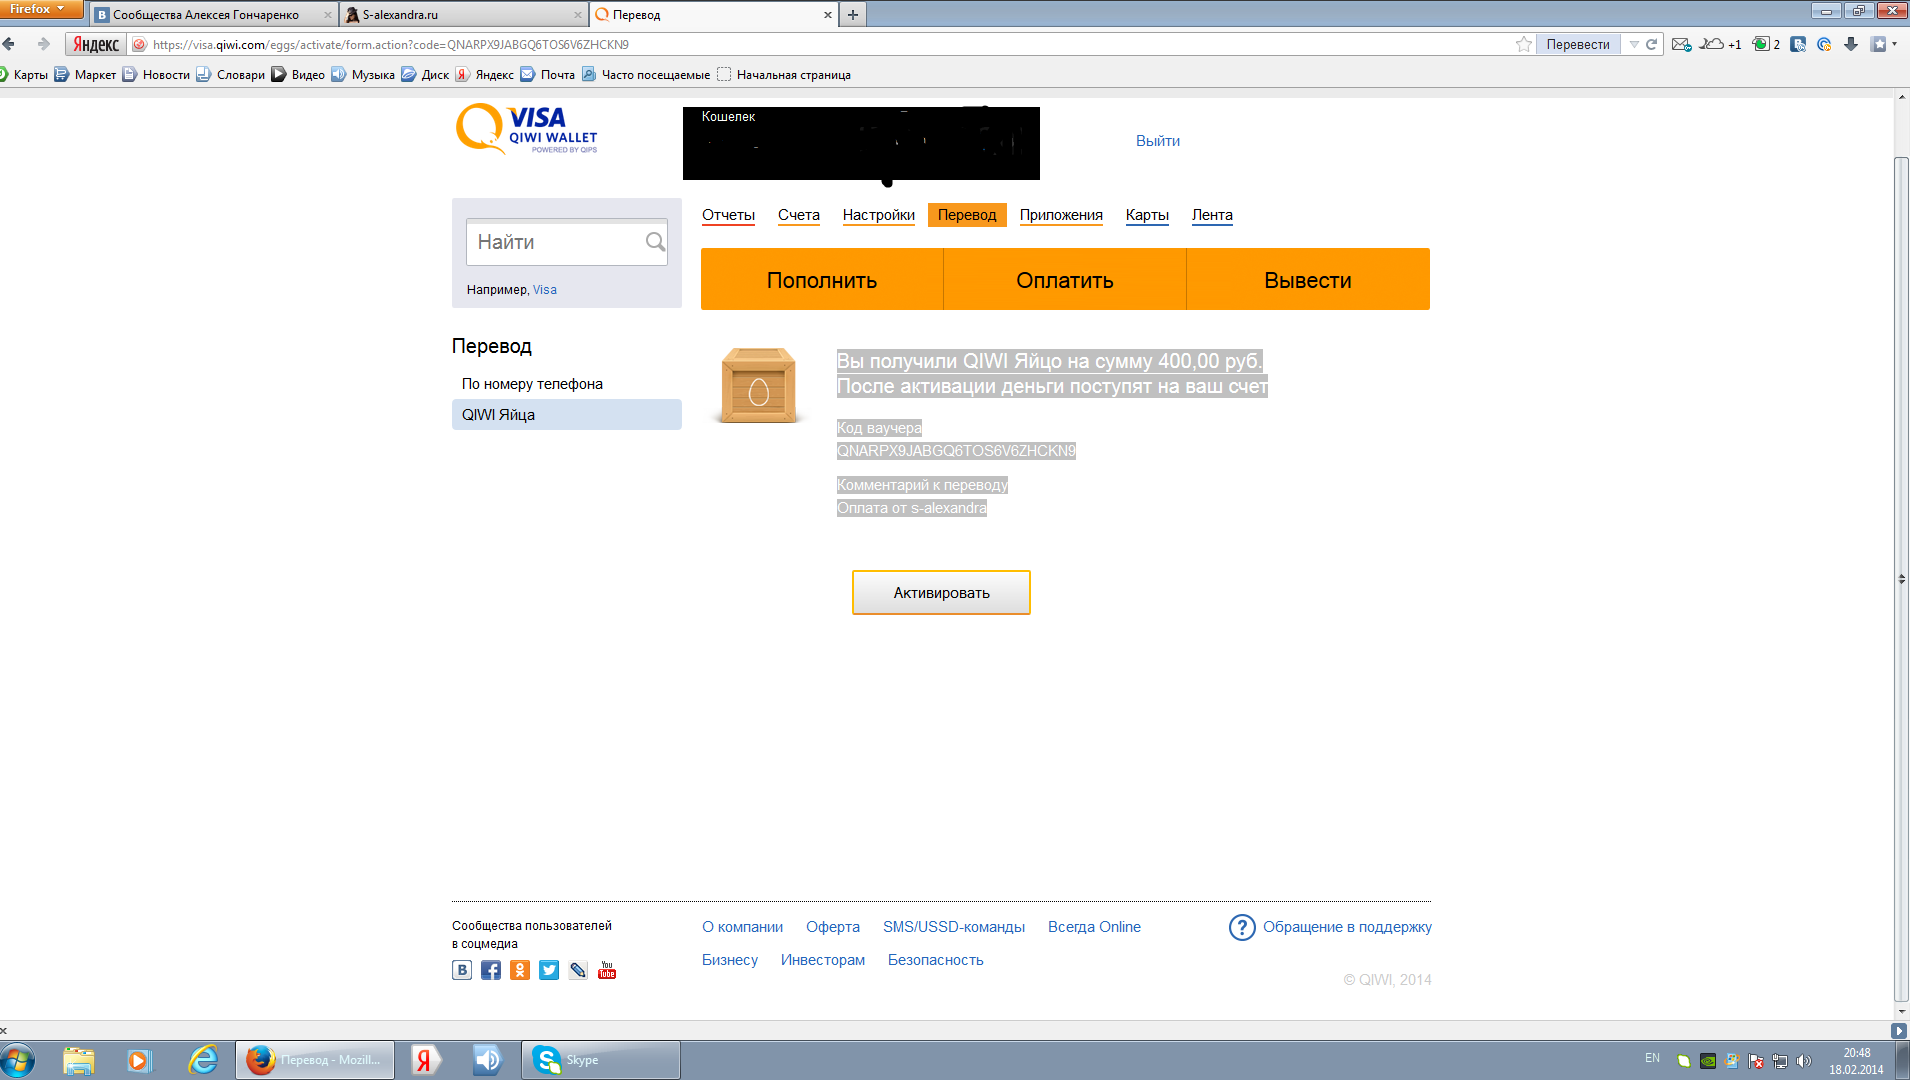
Task: Bookmark page with star icon
Action: [1523, 44]
